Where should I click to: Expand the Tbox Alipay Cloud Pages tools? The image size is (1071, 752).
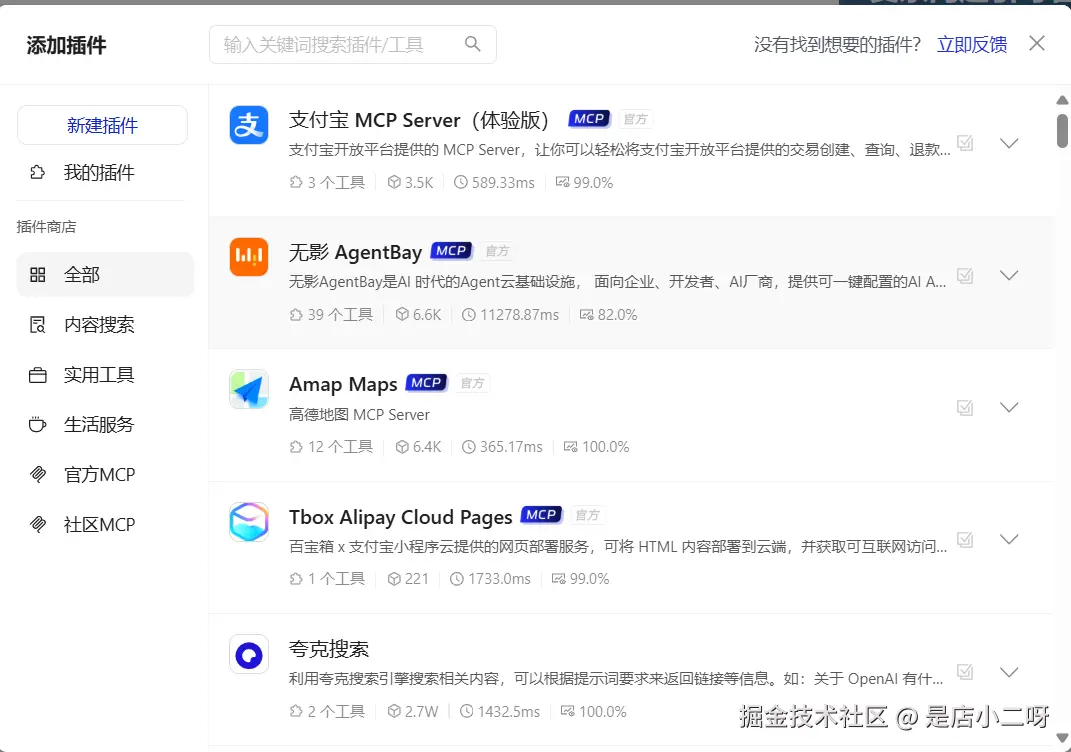(x=1009, y=540)
